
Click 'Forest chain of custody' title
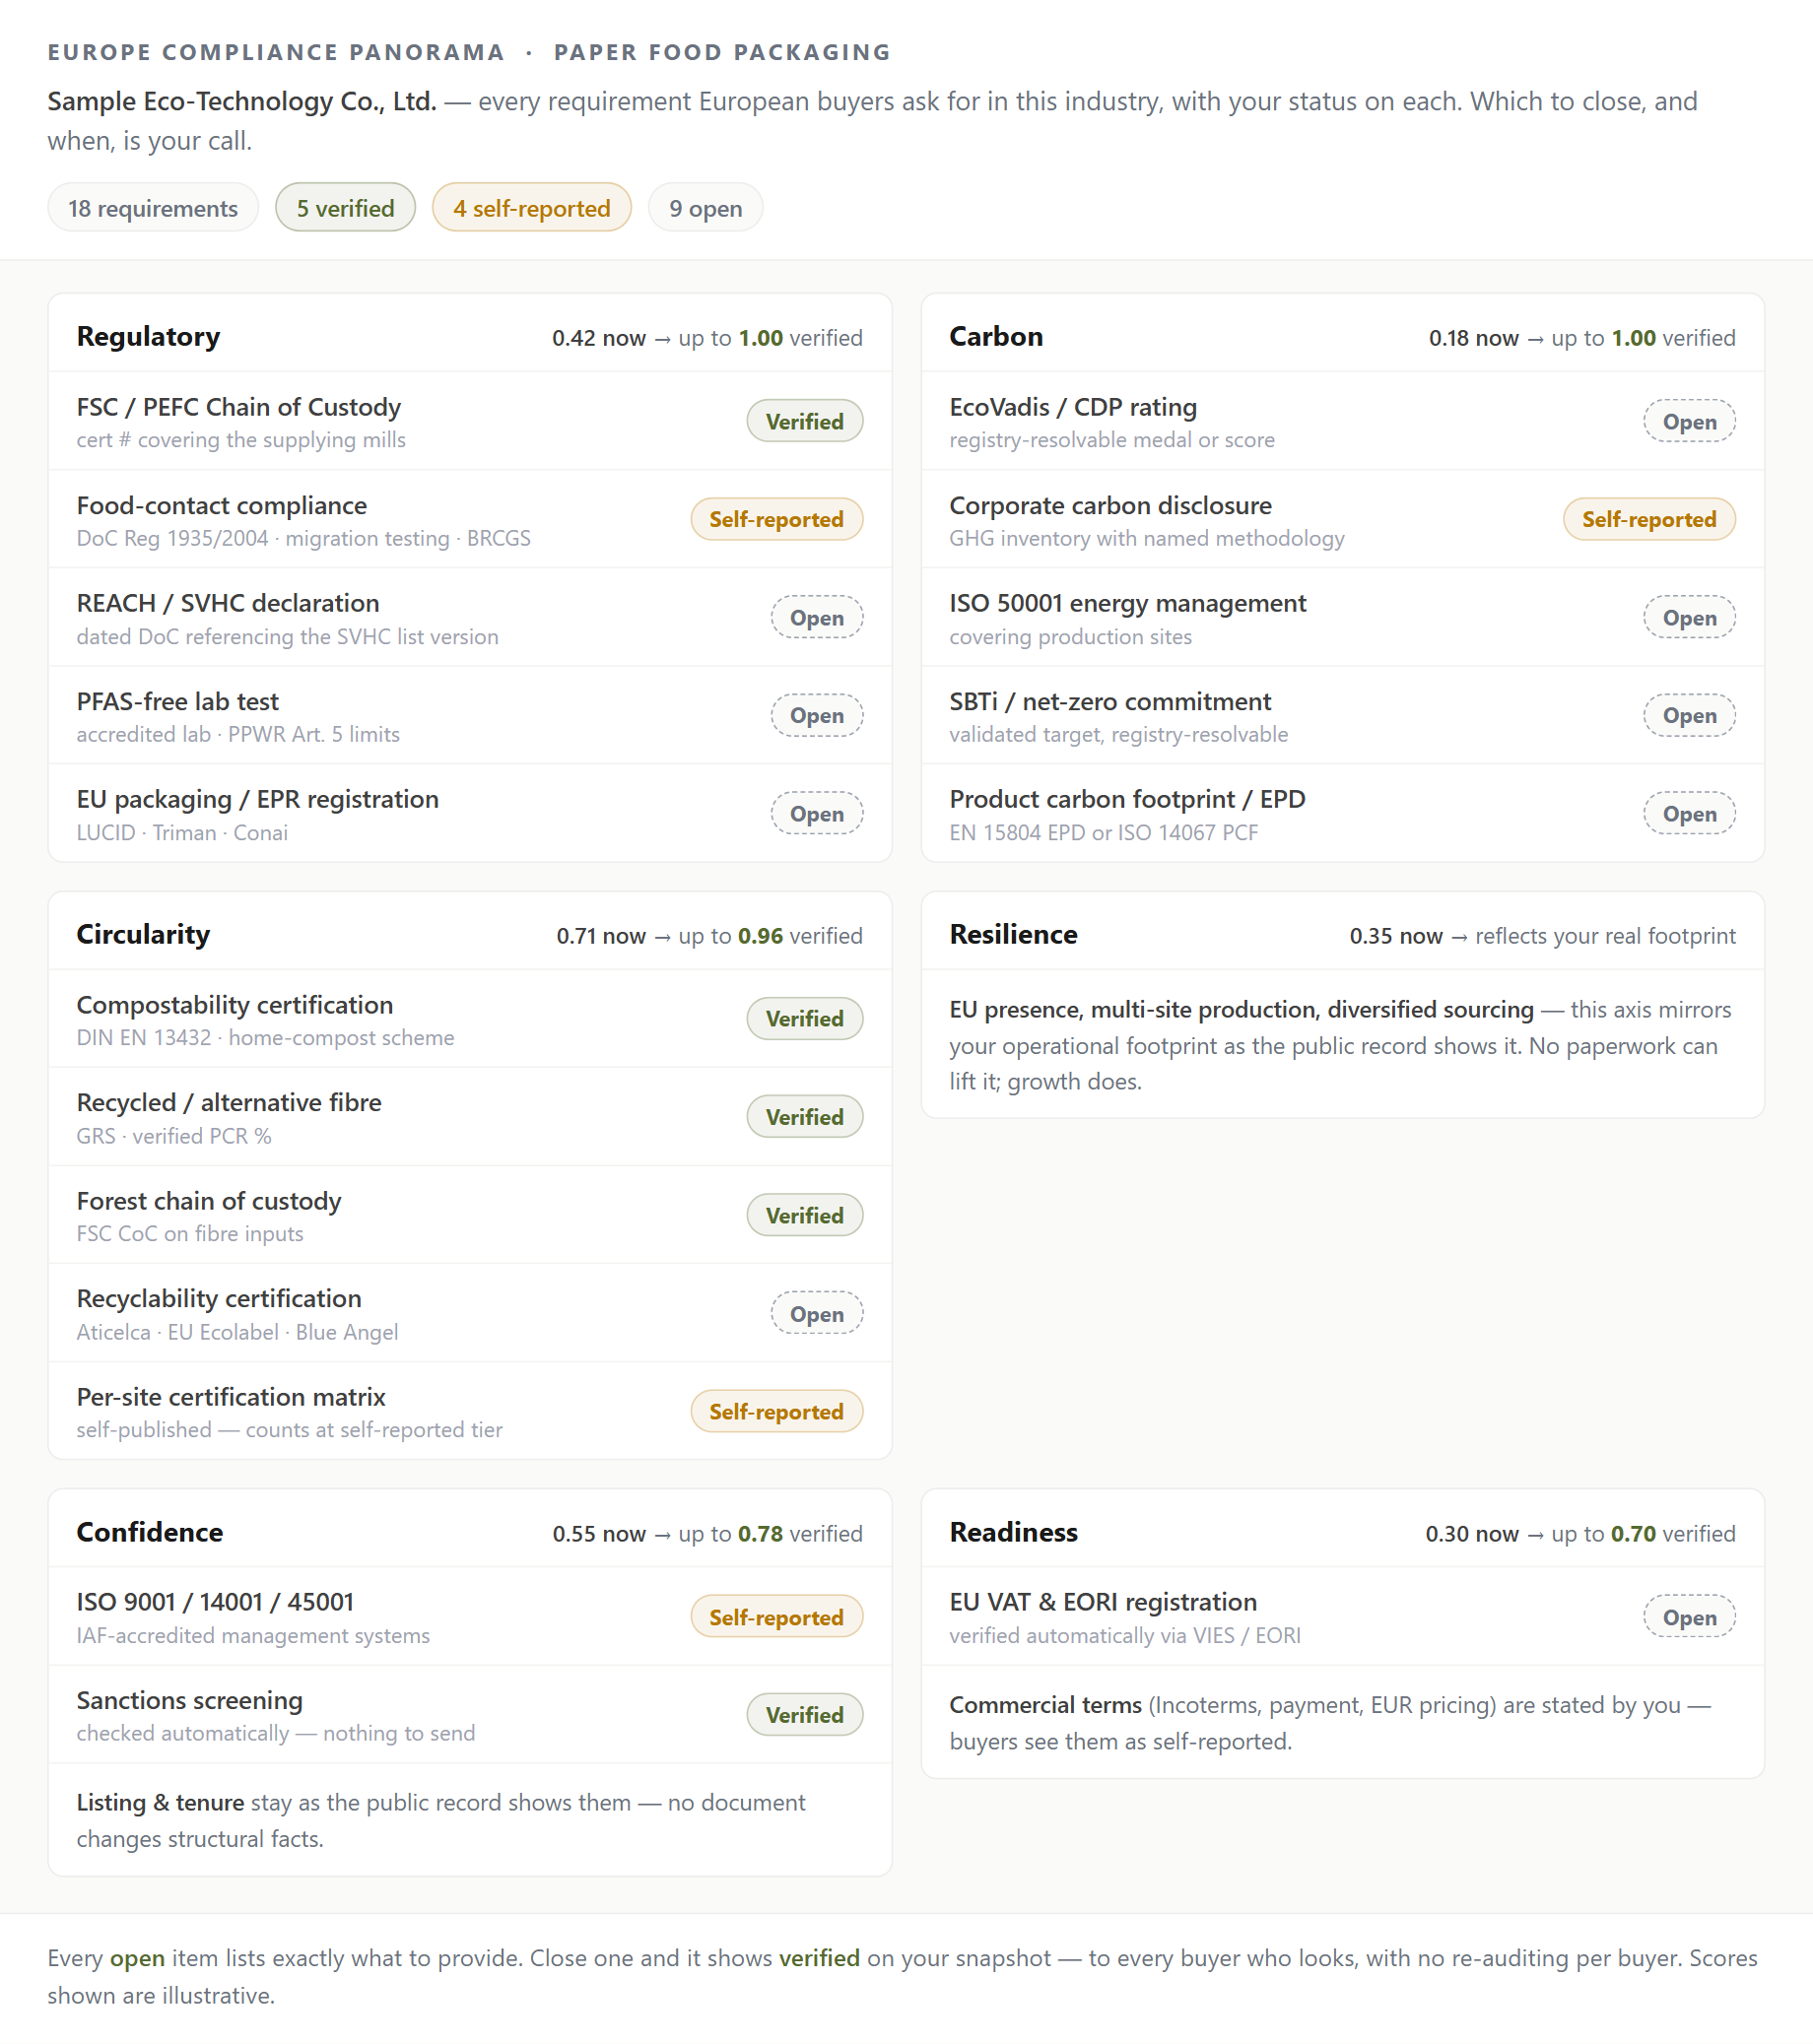click(209, 1200)
